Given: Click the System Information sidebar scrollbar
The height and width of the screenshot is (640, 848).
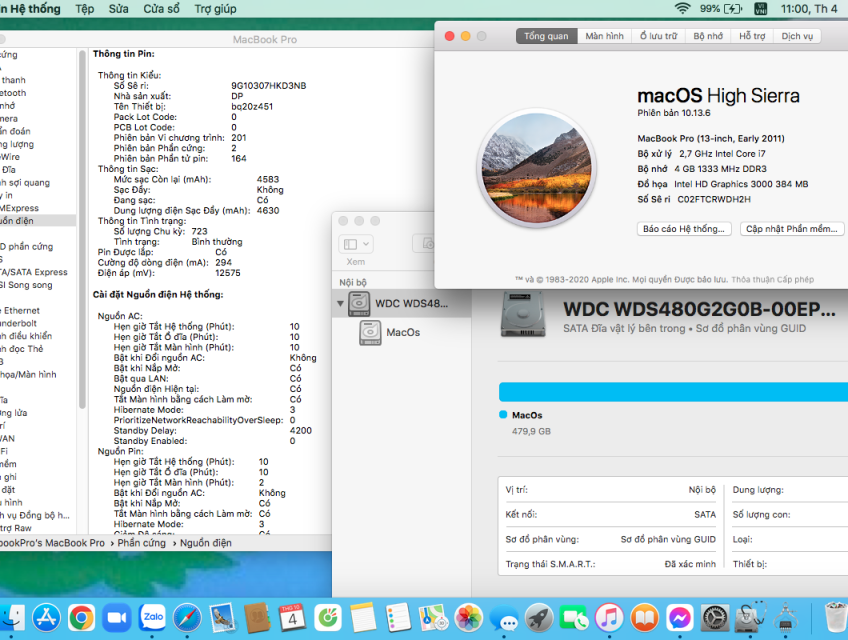Looking at the screenshot, I should point(82,229).
